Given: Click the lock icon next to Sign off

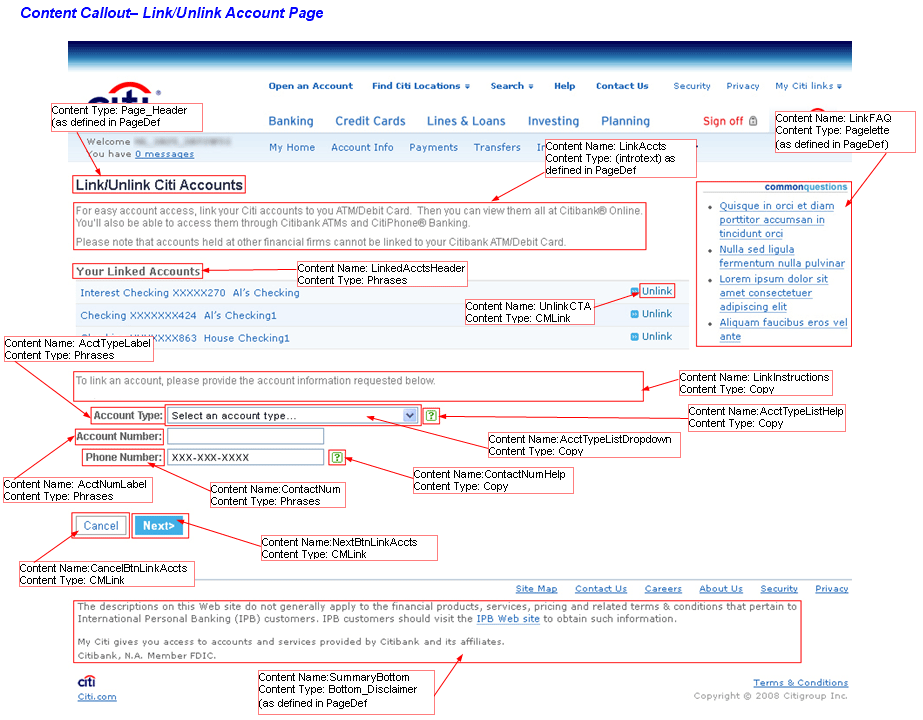Looking at the screenshot, I should 753,121.
